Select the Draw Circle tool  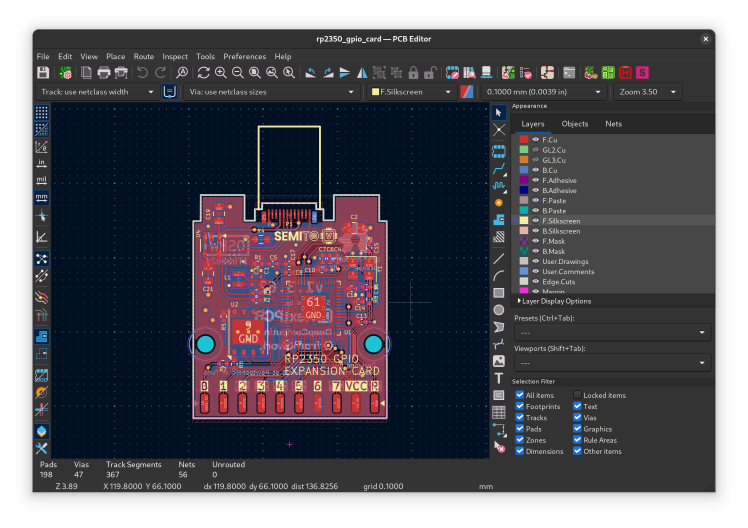coord(499,309)
